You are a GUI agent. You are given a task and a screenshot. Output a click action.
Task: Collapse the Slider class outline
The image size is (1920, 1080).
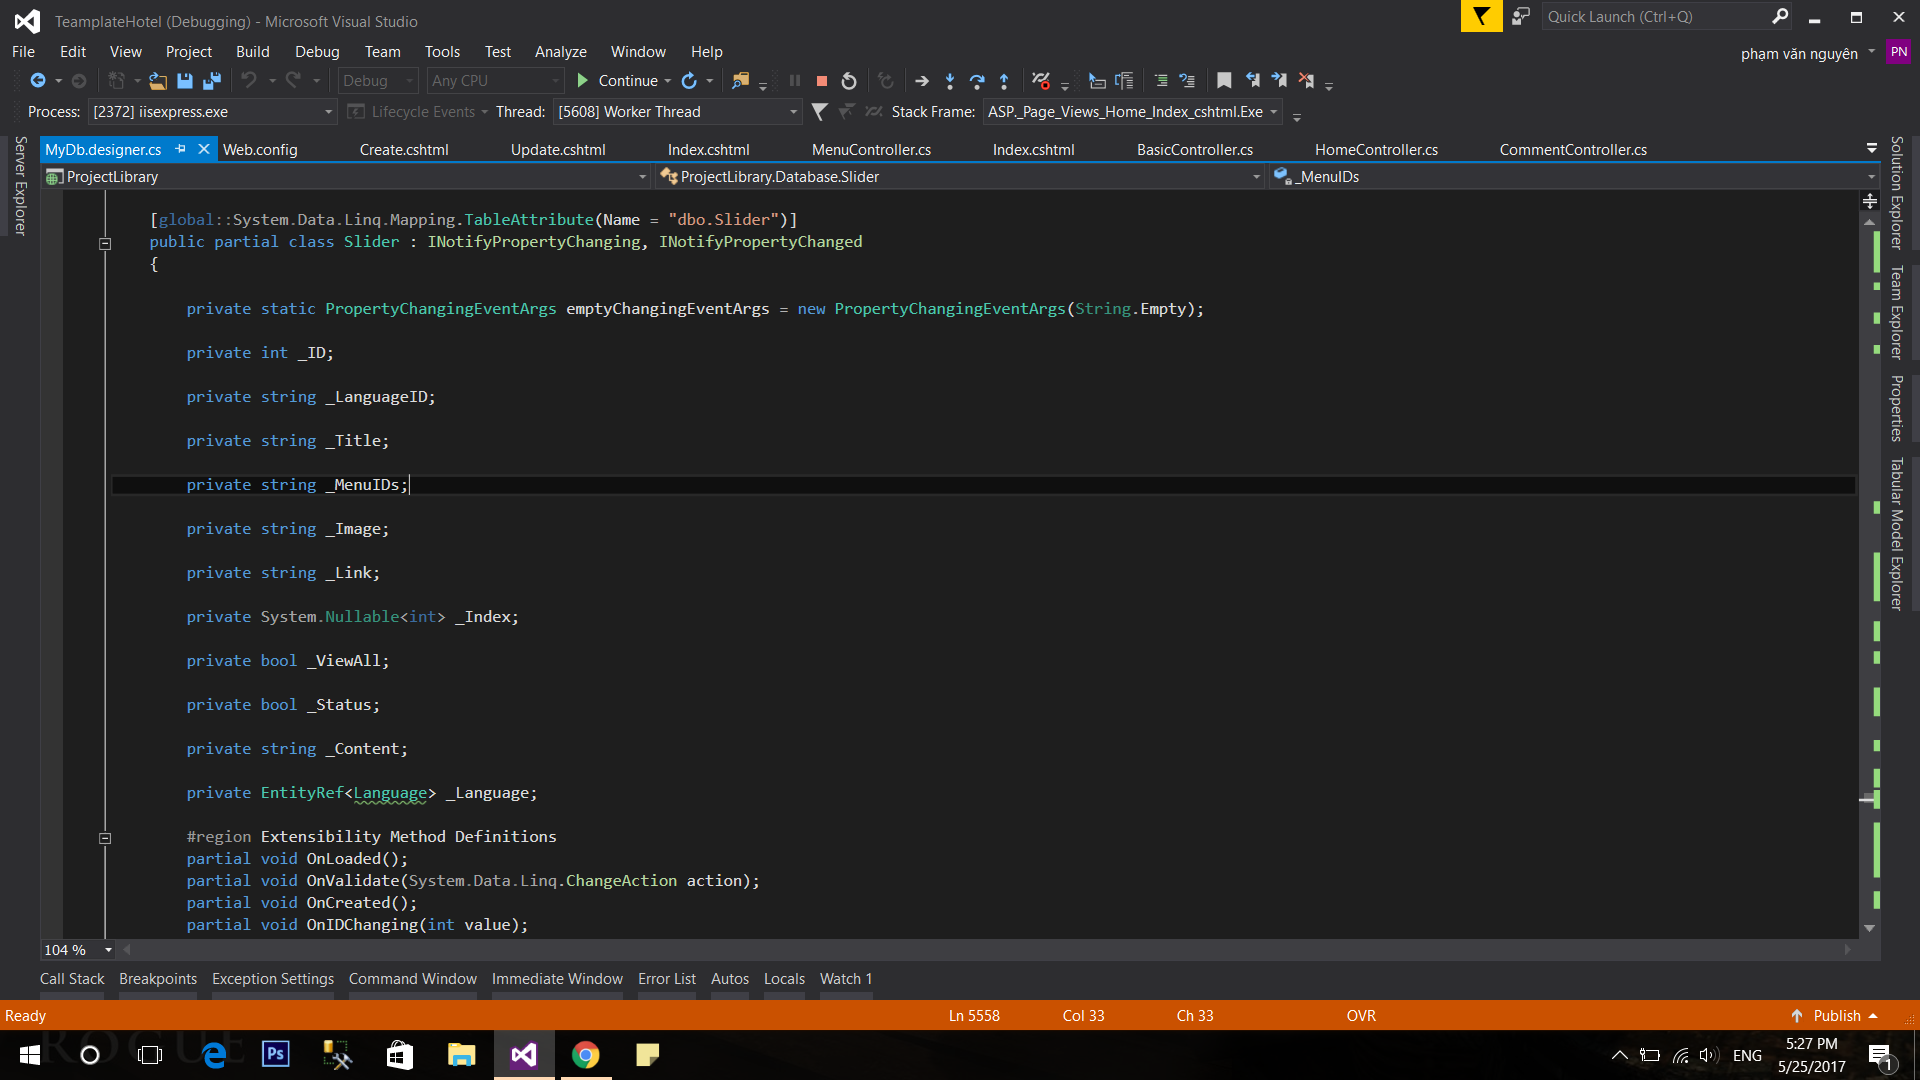(105, 243)
